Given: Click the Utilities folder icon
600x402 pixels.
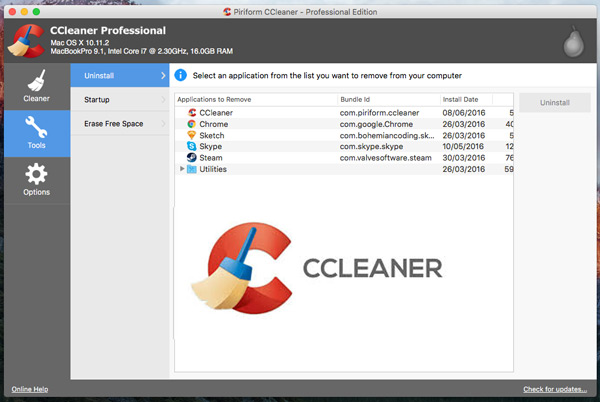Looking at the screenshot, I should click(x=192, y=169).
